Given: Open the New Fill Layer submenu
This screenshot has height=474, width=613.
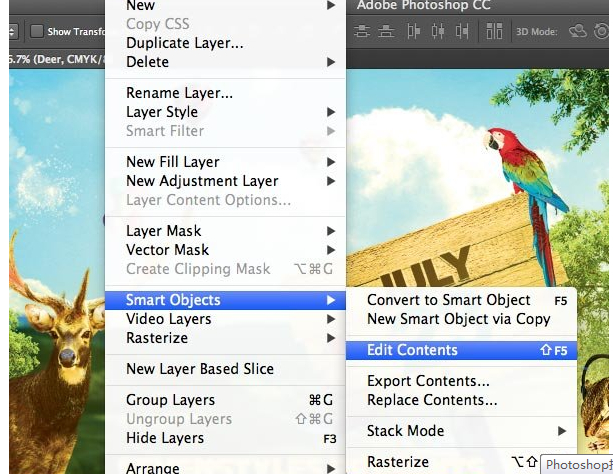Looking at the screenshot, I should tap(225, 162).
